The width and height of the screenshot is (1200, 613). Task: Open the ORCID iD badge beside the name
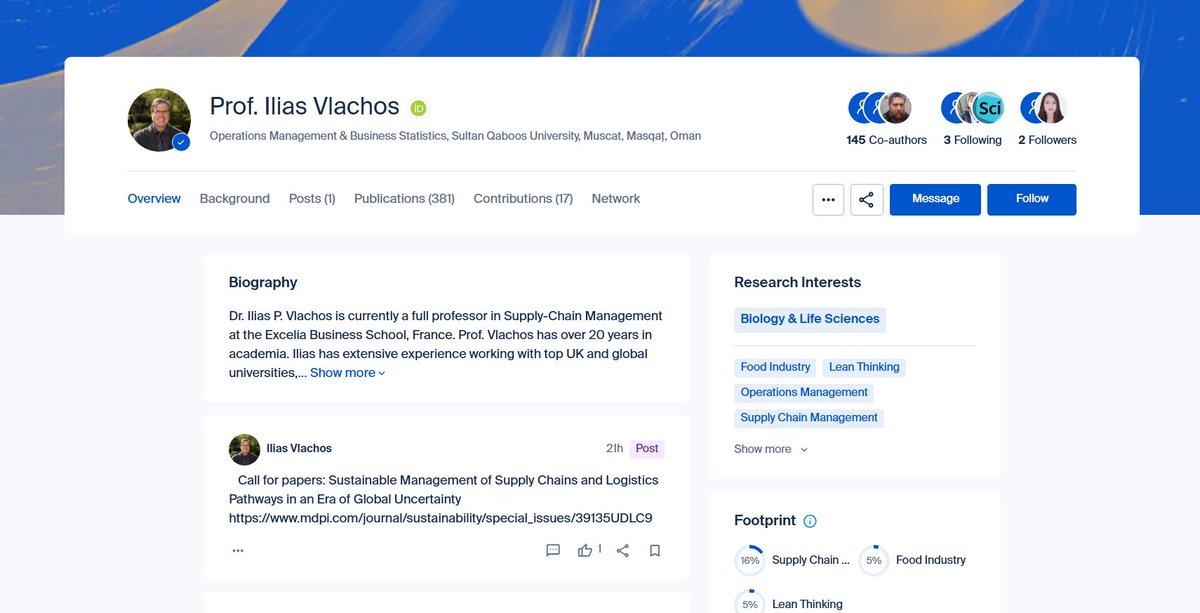click(418, 108)
